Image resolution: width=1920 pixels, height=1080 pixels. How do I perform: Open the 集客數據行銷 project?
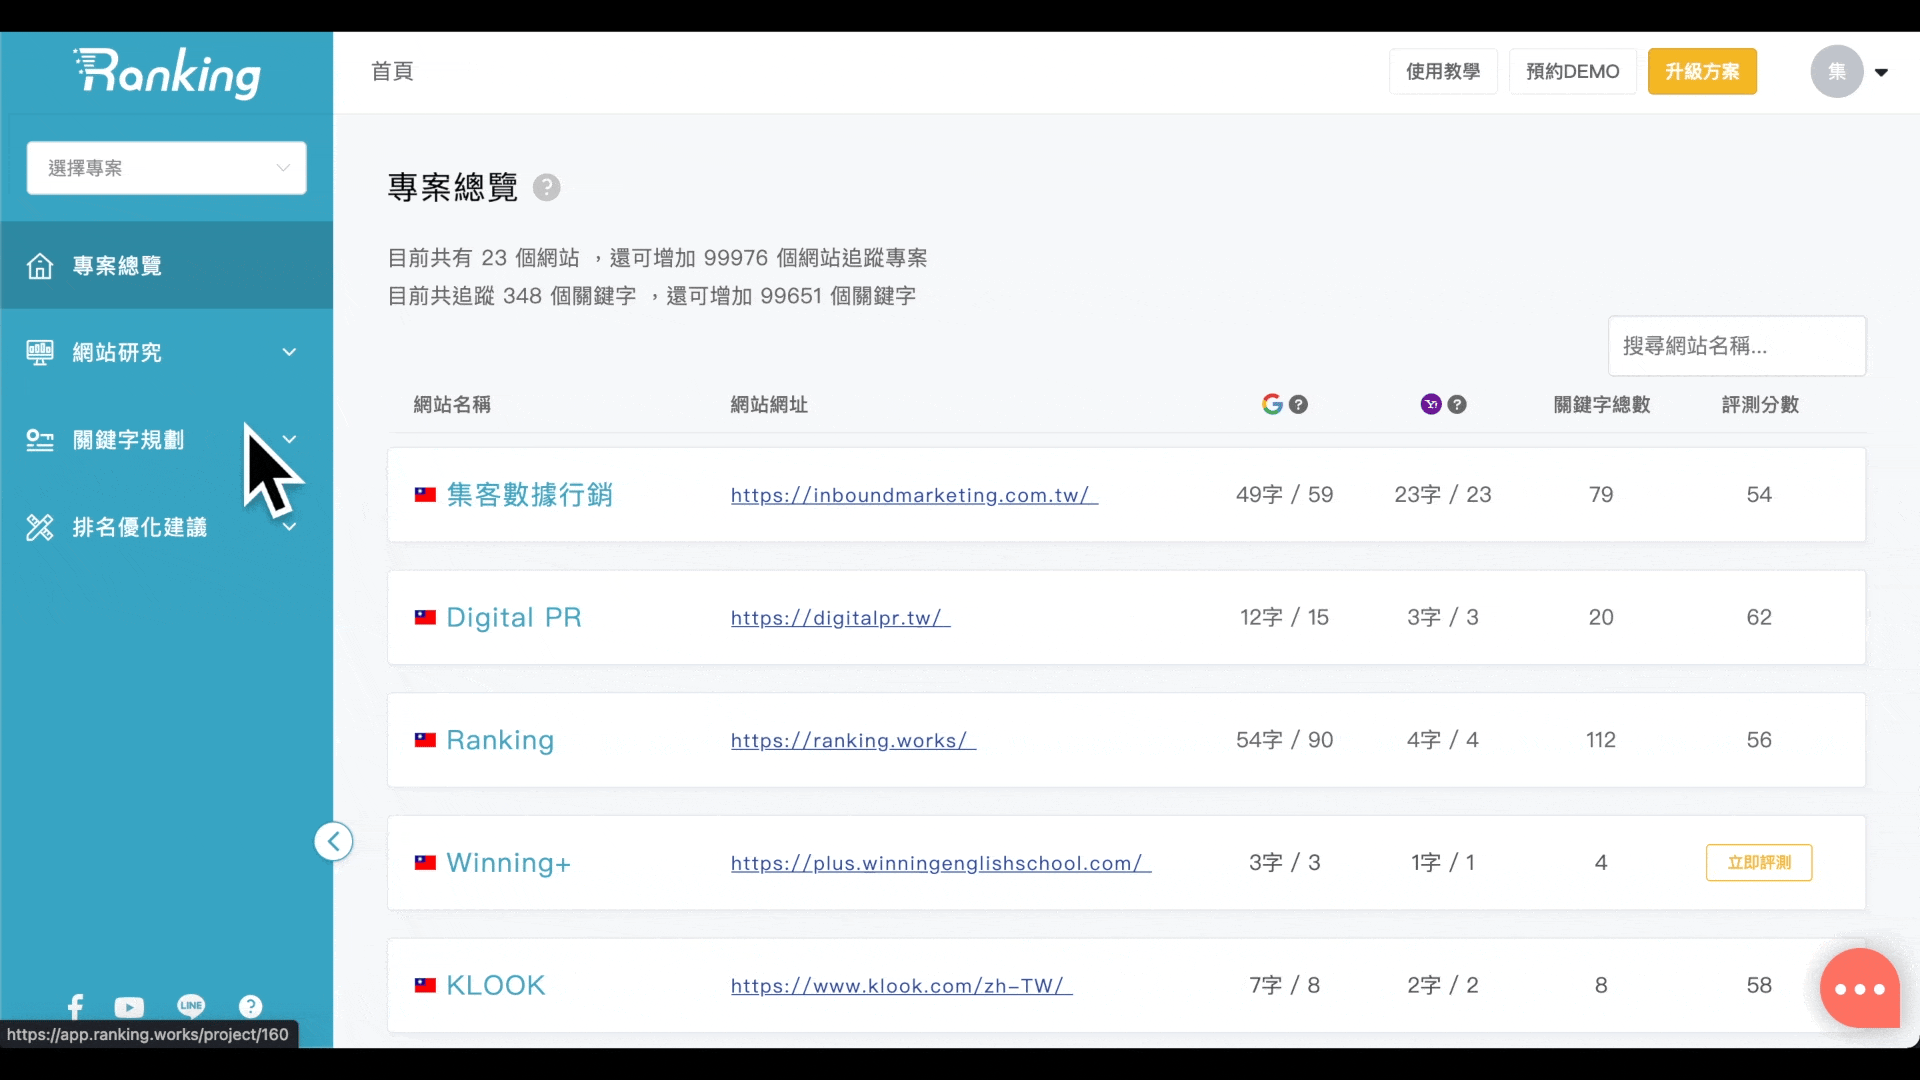coord(529,494)
